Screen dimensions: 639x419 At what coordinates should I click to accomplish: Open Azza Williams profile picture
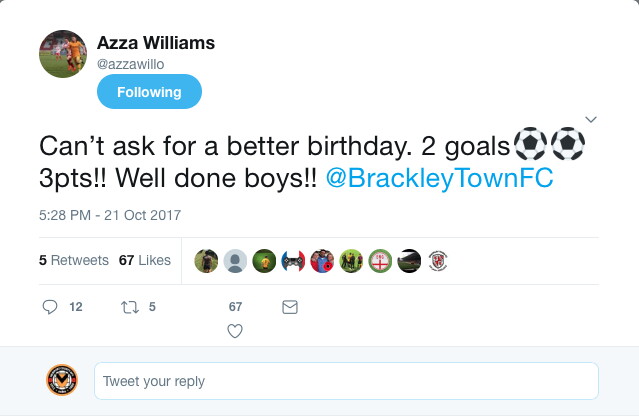(63, 54)
